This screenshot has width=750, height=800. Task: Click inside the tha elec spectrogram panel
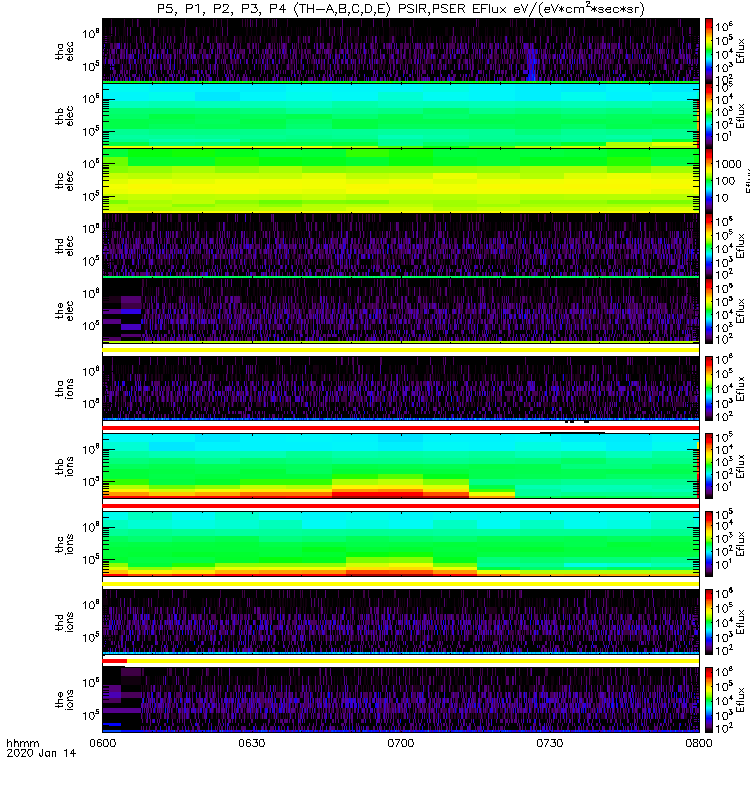click(x=401, y=49)
